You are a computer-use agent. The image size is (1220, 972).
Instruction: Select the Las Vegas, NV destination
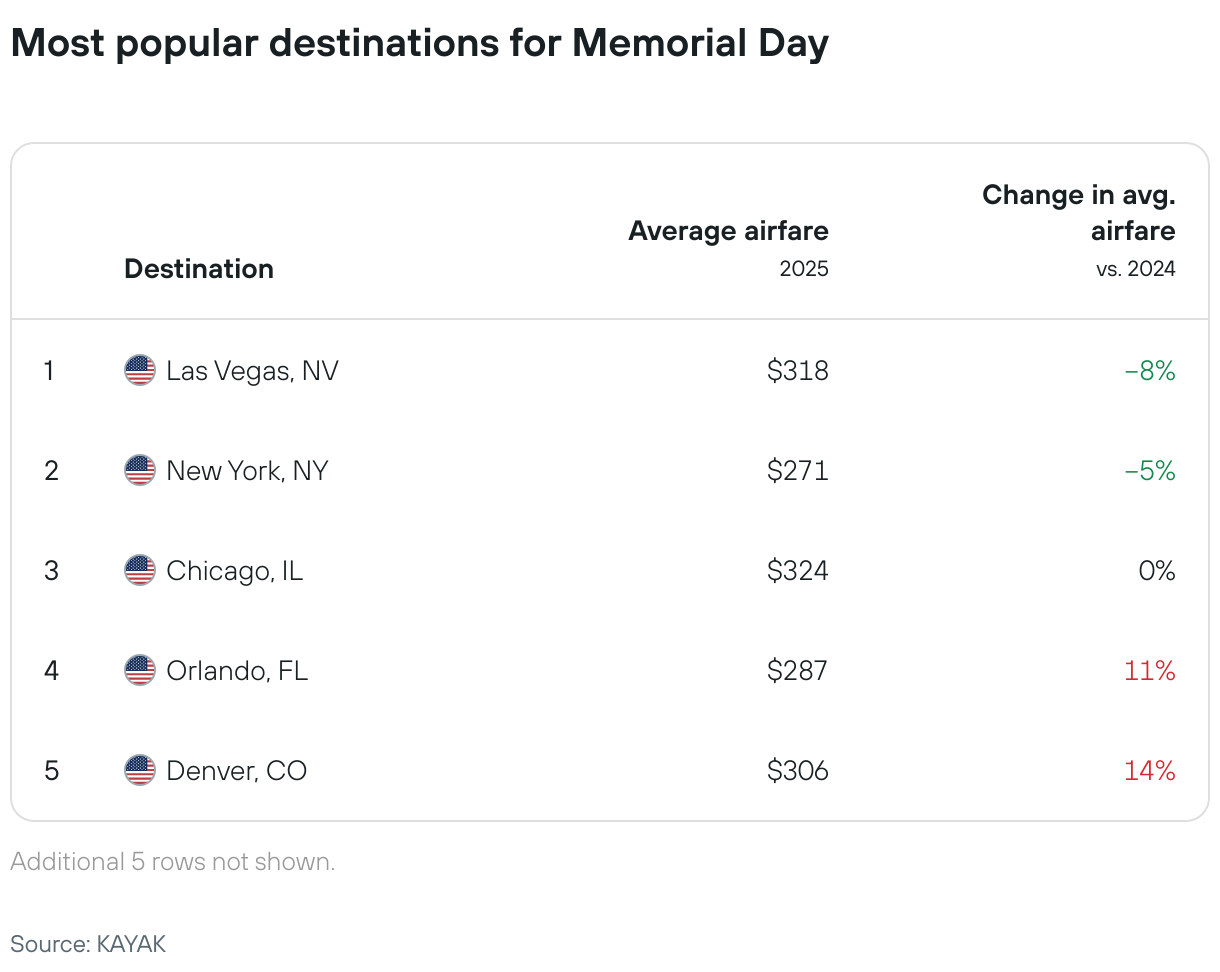(x=252, y=372)
